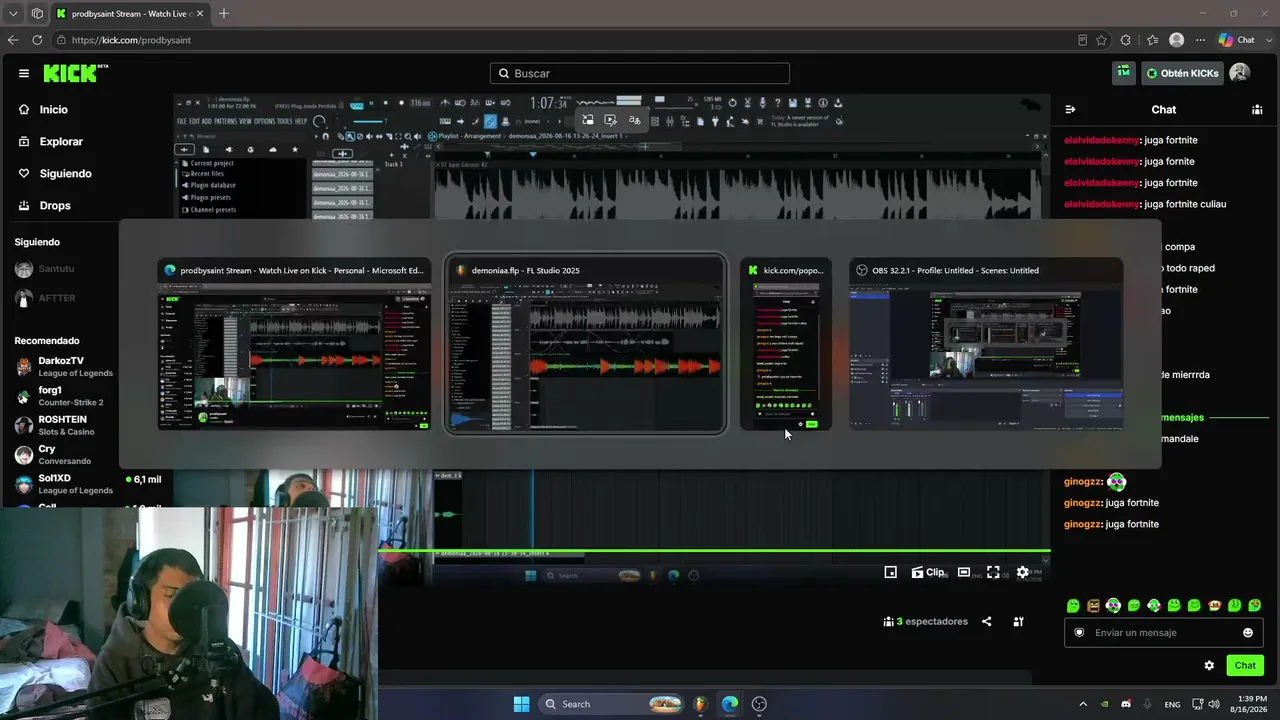Click the share stream icon
Viewport: 1280px width, 720px height.
click(986, 621)
